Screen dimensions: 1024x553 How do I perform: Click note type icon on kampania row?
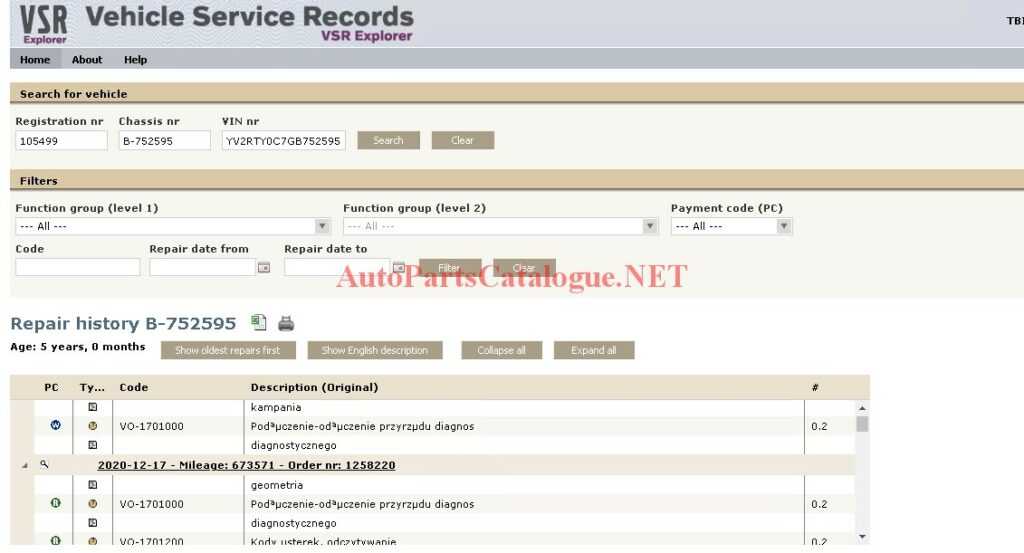click(x=93, y=407)
